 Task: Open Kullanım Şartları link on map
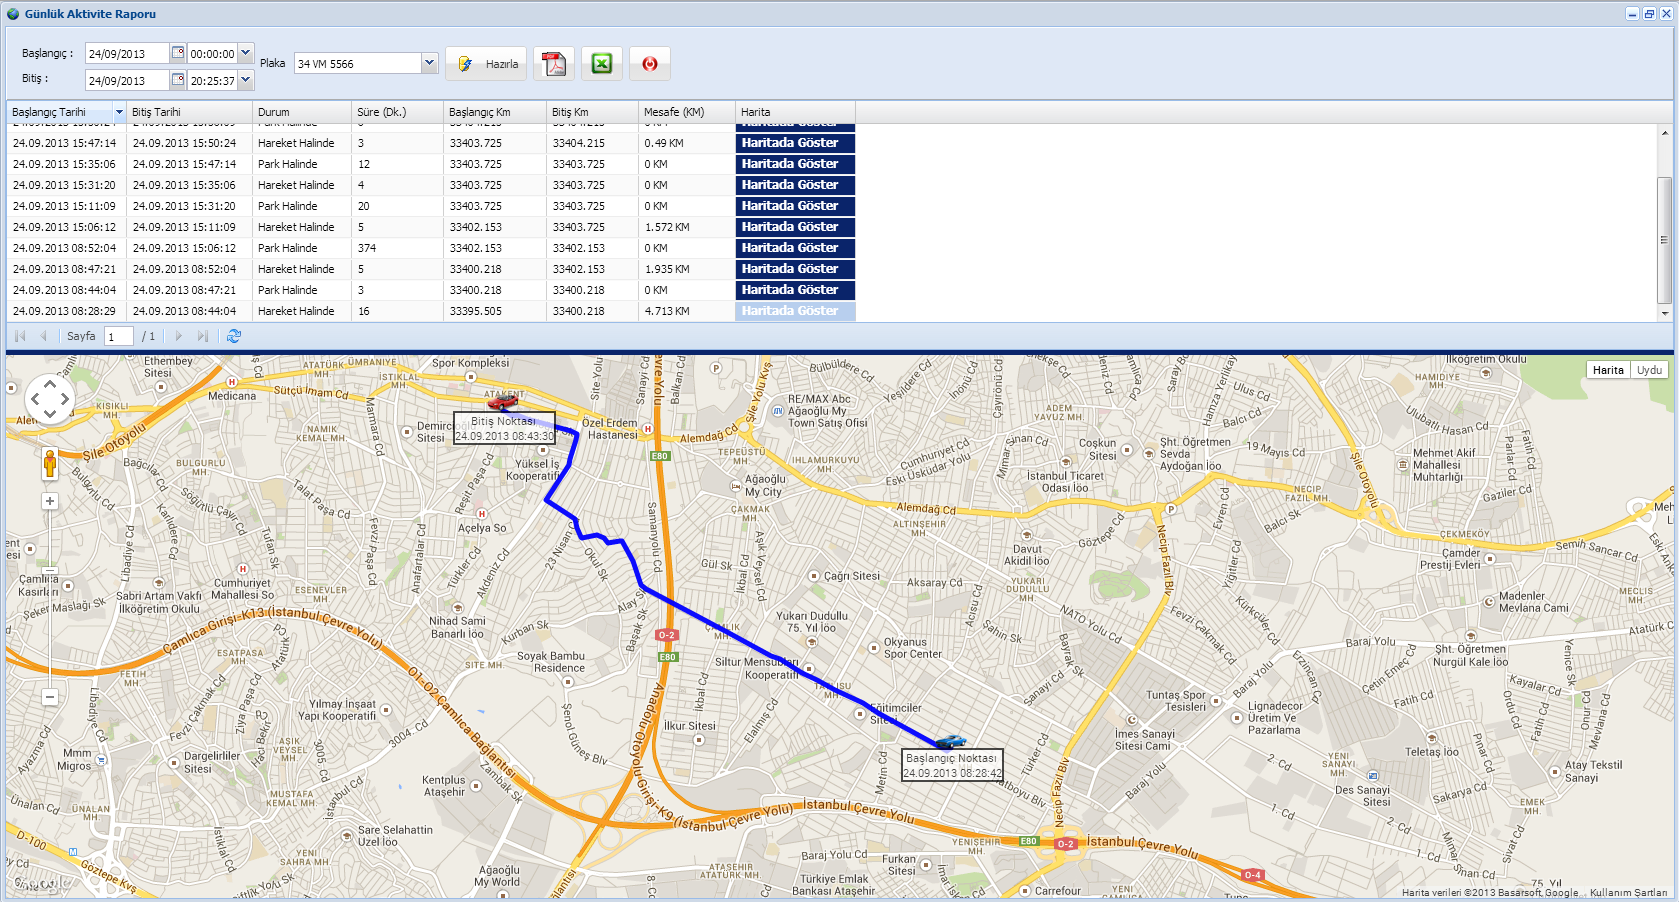(1628, 893)
